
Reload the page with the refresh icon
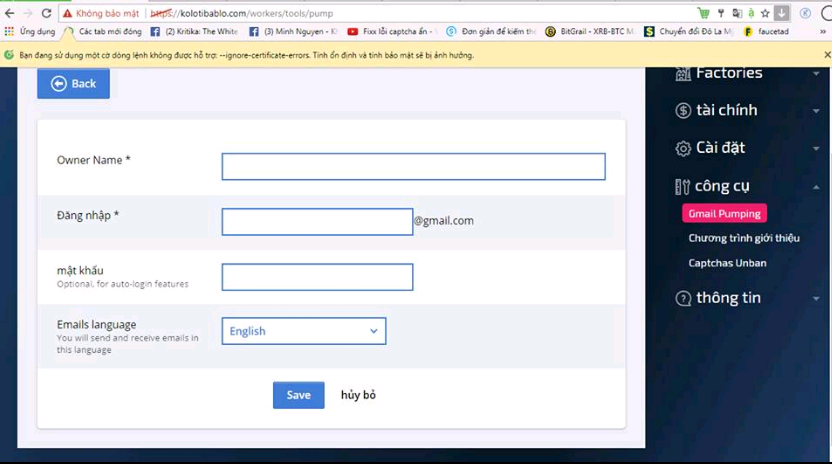tap(47, 13)
